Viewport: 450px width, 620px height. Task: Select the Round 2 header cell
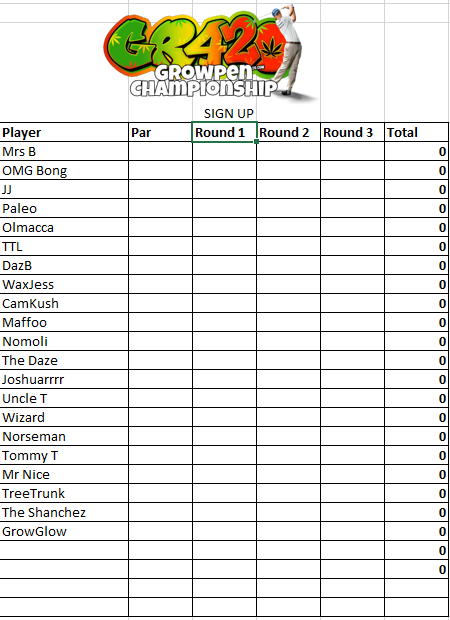tap(288, 132)
